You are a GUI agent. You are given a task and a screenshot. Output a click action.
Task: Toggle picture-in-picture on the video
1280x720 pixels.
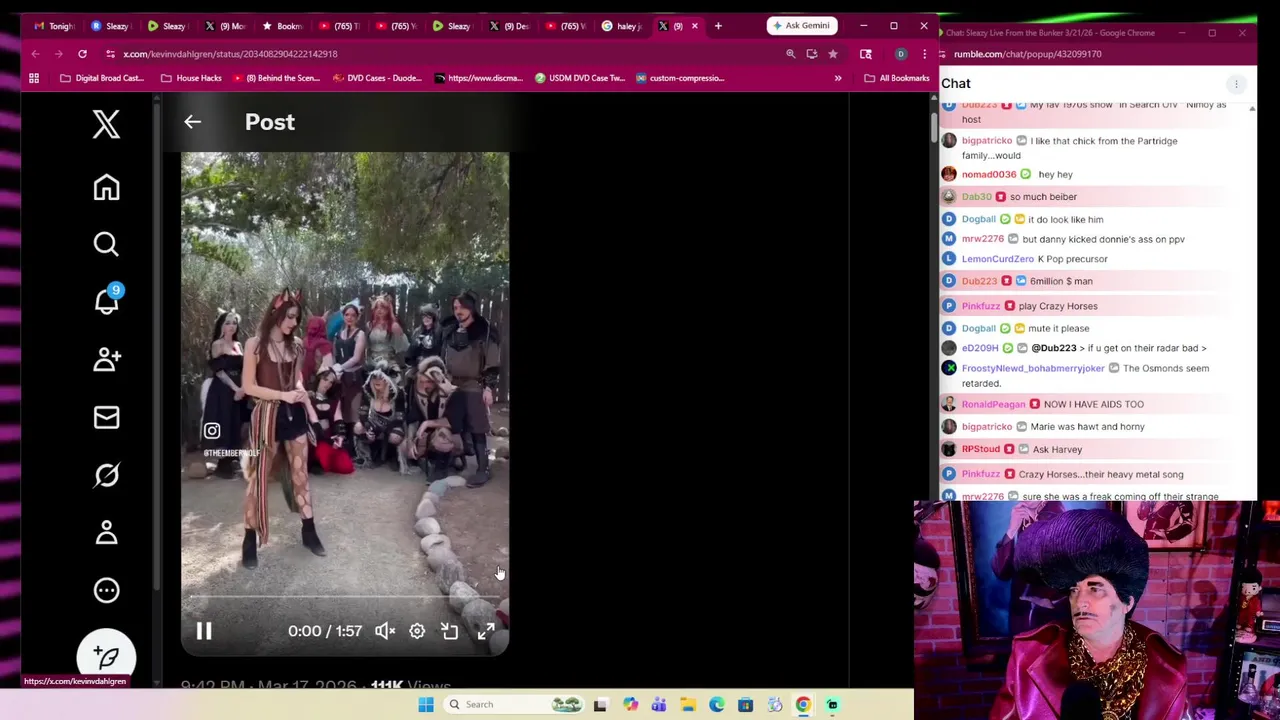pos(450,631)
